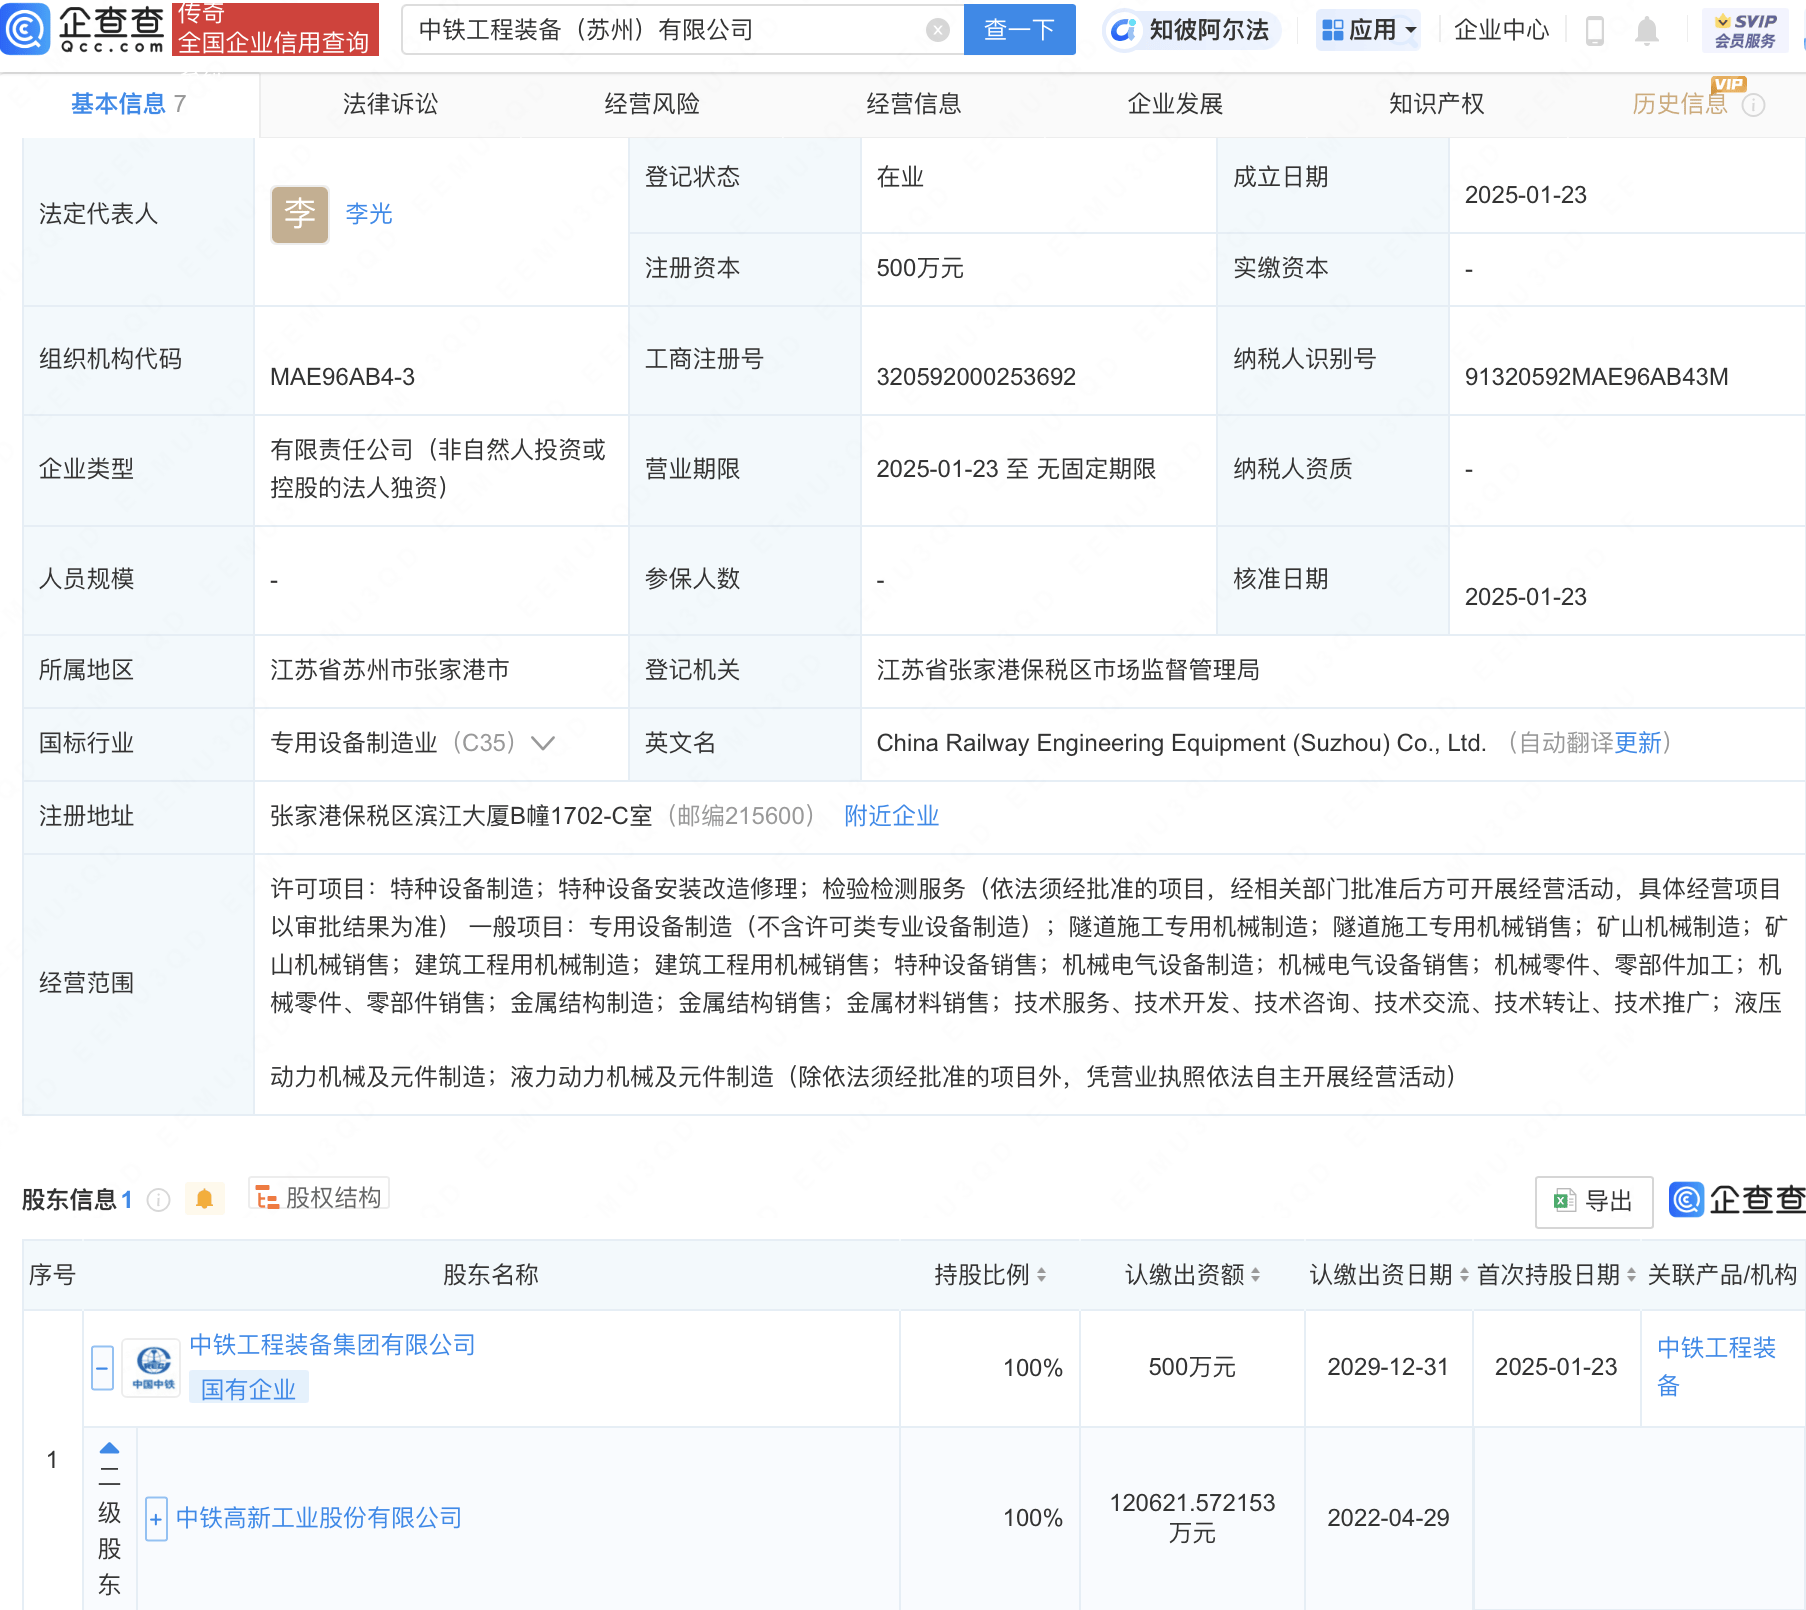
Task: Click 营业期限 value 2025-01-23 至 无固定期限
Action: click(1016, 469)
